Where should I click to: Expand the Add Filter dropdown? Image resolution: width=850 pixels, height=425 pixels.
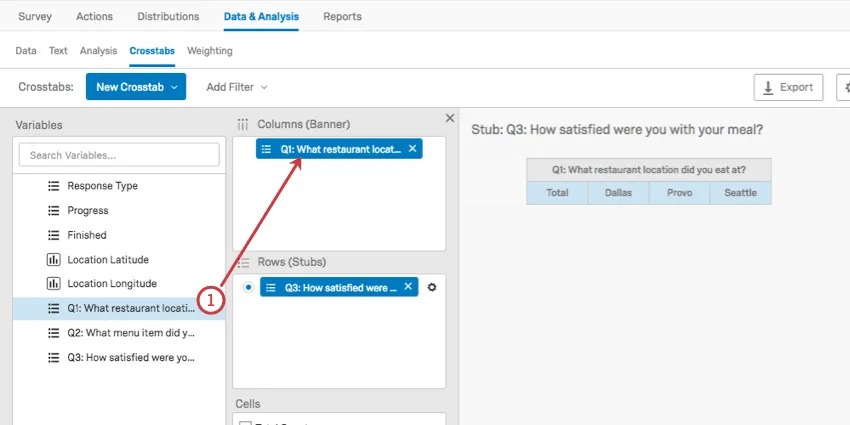237,87
